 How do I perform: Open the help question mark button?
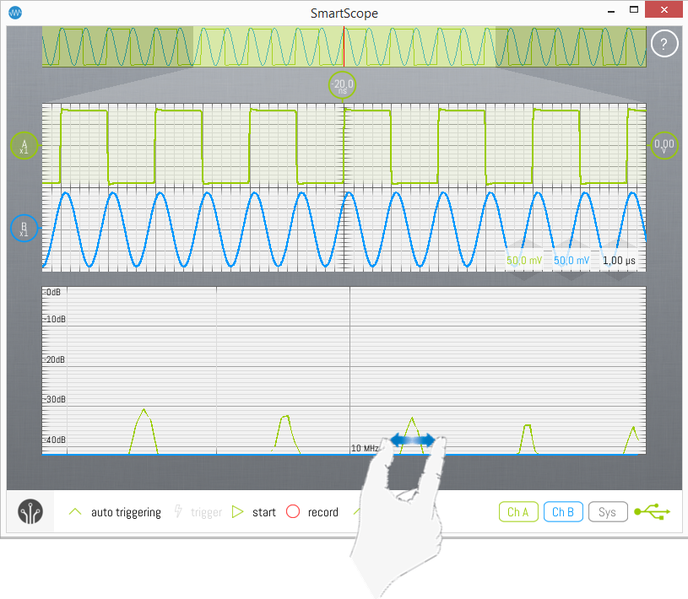coord(664,44)
